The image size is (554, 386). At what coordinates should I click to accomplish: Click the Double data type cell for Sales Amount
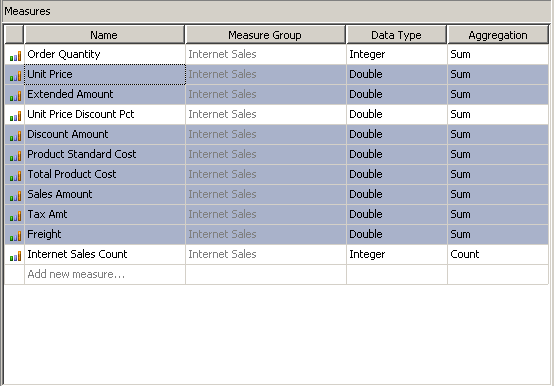pyautogui.click(x=397, y=195)
